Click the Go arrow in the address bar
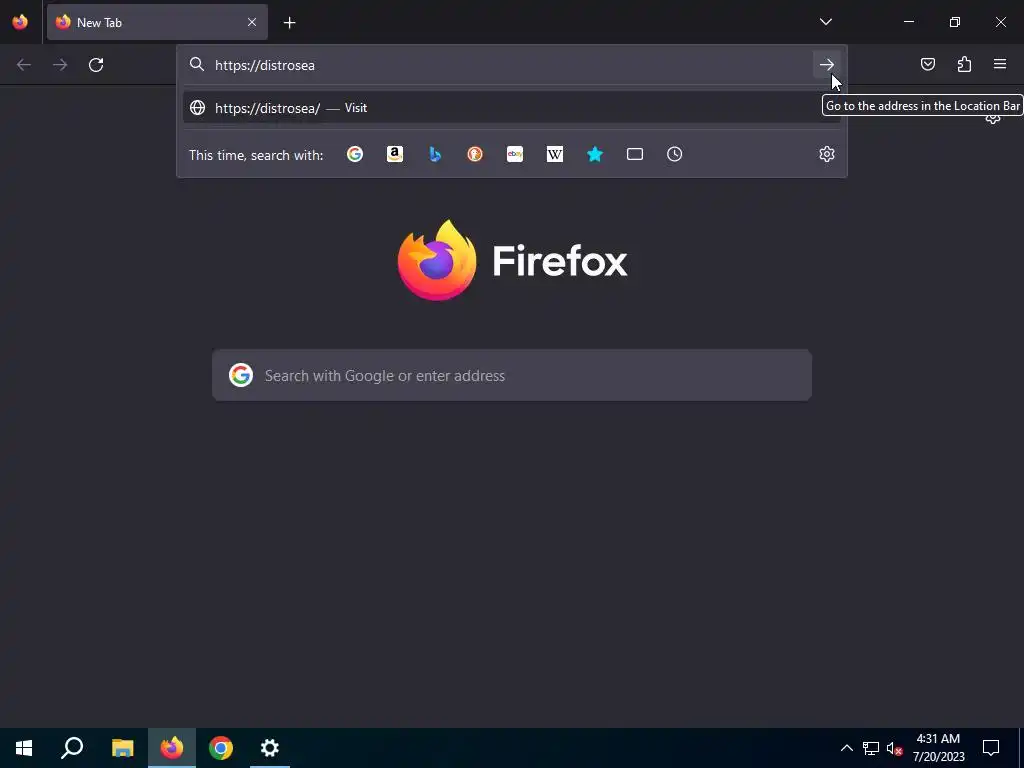Screen dimensions: 1024x768 click(x=826, y=65)
